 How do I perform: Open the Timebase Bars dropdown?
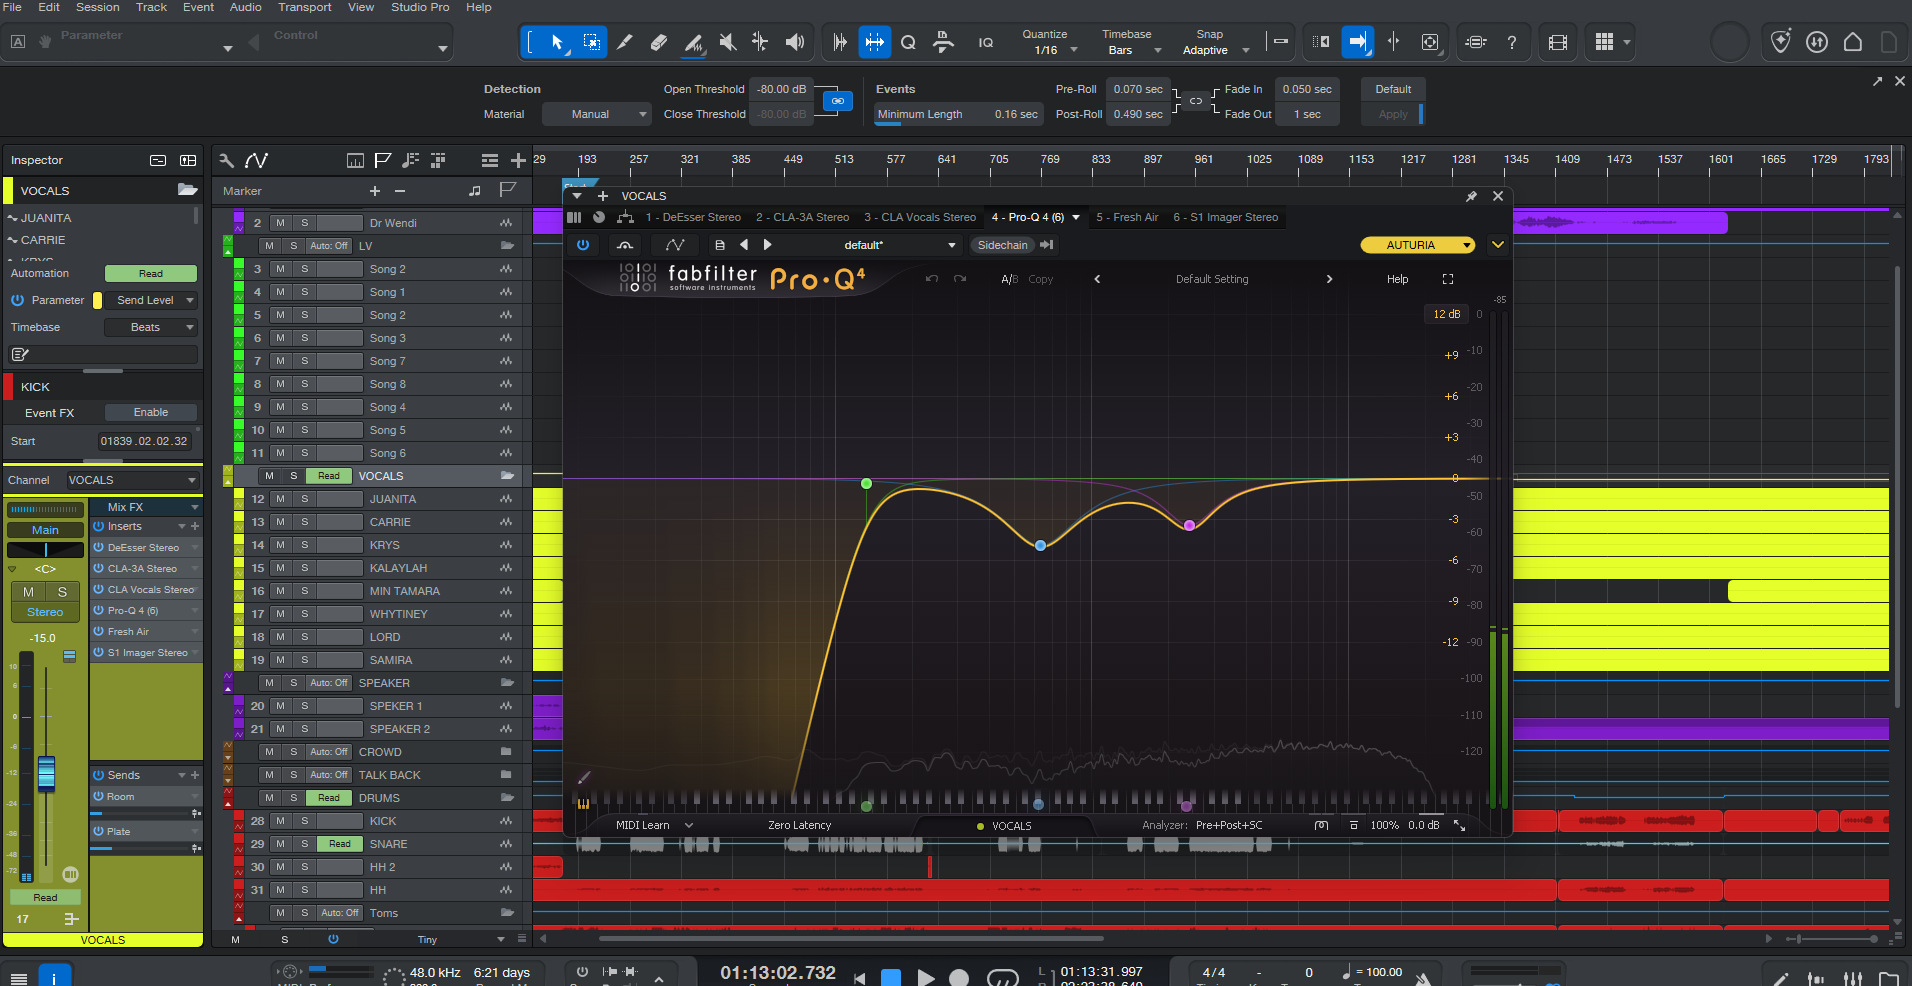[1130, 50]
